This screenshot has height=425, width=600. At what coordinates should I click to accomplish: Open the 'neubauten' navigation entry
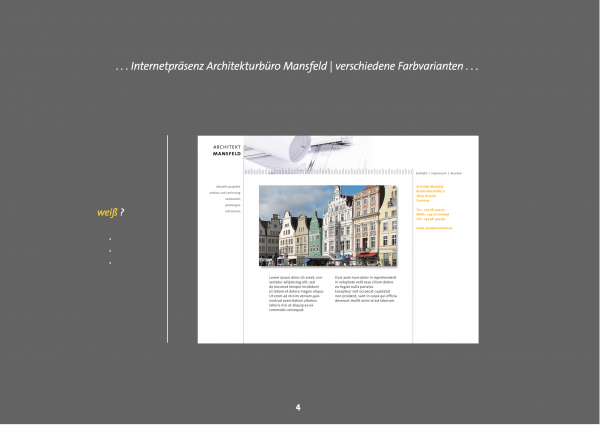232,199
